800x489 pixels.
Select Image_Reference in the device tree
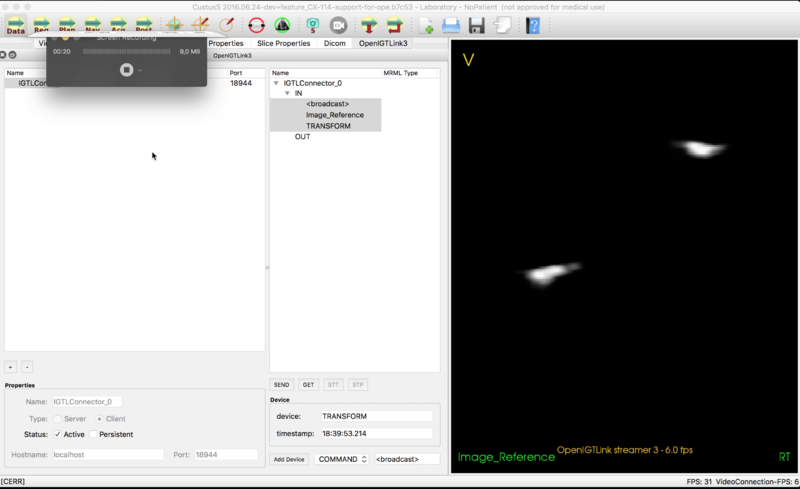pyautogui.click(x=334, y=115)
